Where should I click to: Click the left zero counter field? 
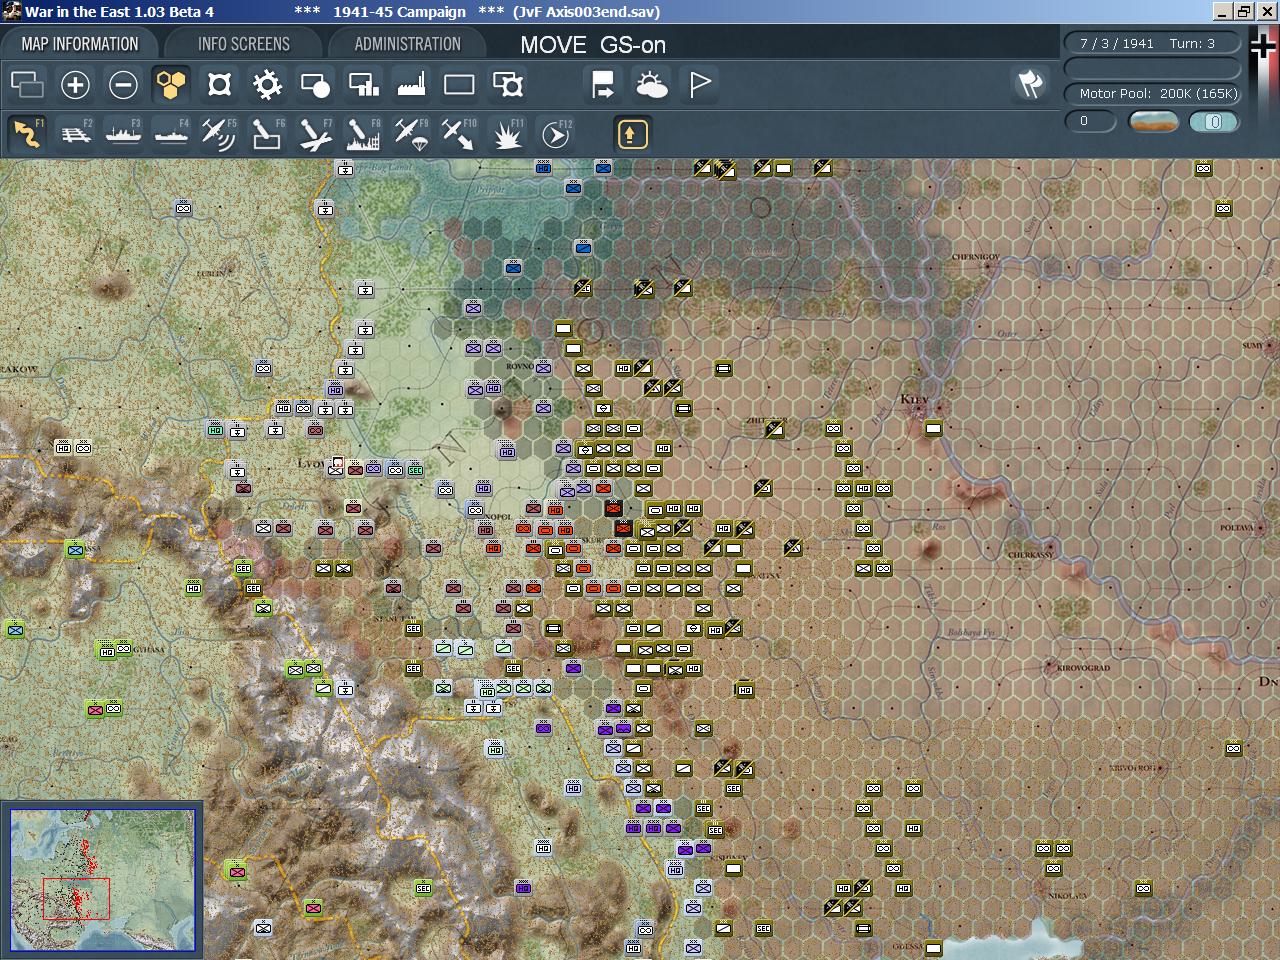pyautogui.click(x=1090, y=121)
